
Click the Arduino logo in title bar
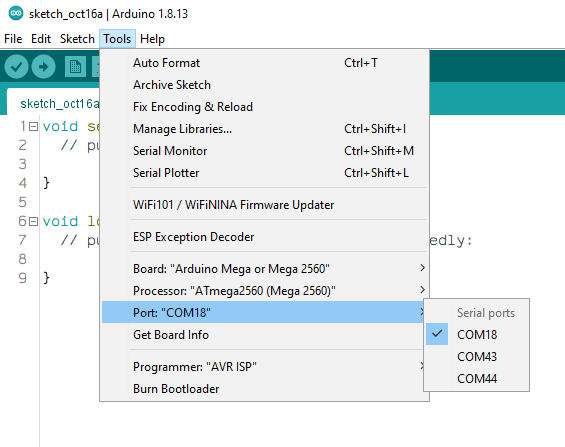pos(16,13)
